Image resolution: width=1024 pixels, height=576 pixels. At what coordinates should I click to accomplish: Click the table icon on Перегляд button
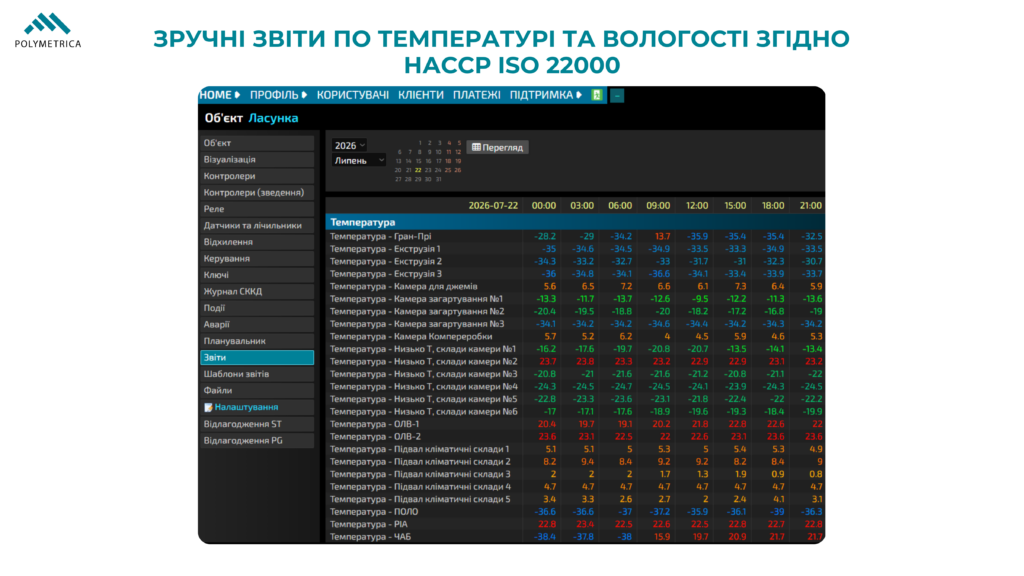click(476, 148)
